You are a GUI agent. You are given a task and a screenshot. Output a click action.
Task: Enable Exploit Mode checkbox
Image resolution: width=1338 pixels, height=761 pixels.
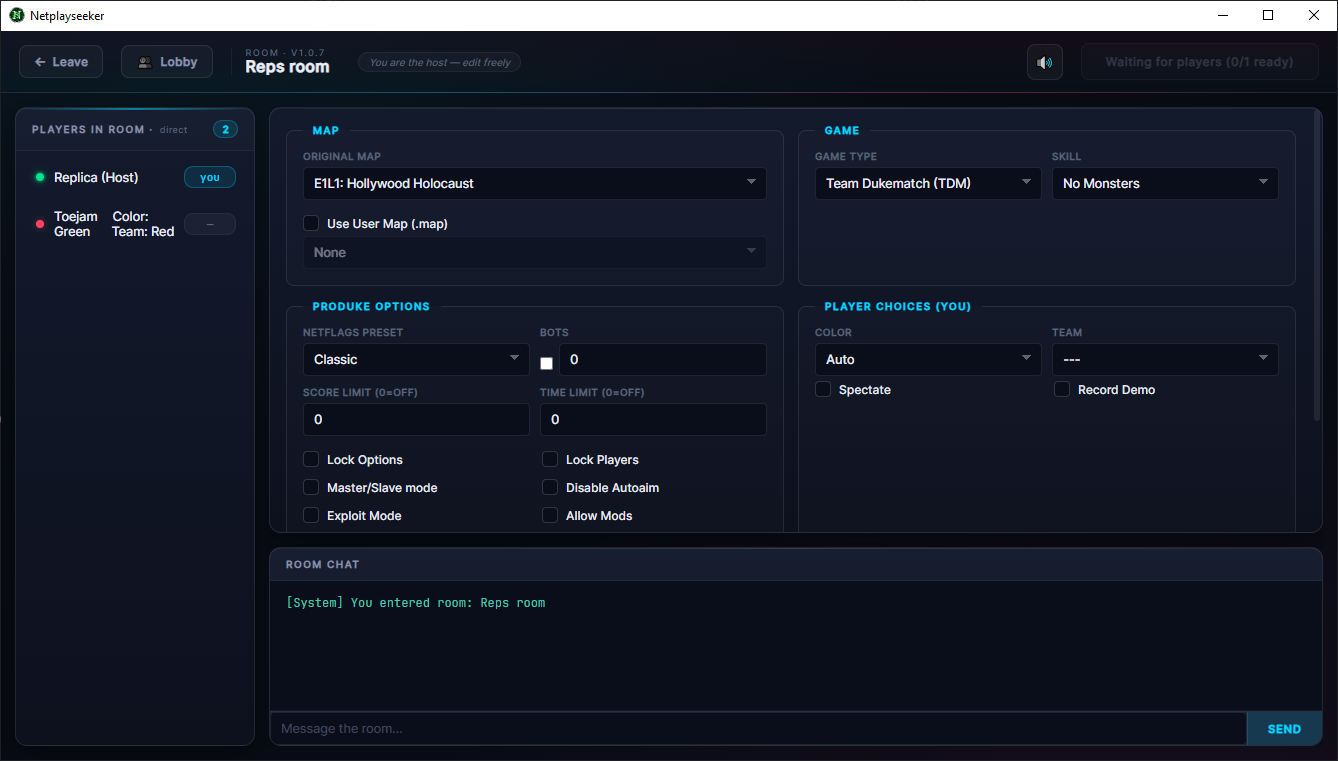click(x=311, y=516)
